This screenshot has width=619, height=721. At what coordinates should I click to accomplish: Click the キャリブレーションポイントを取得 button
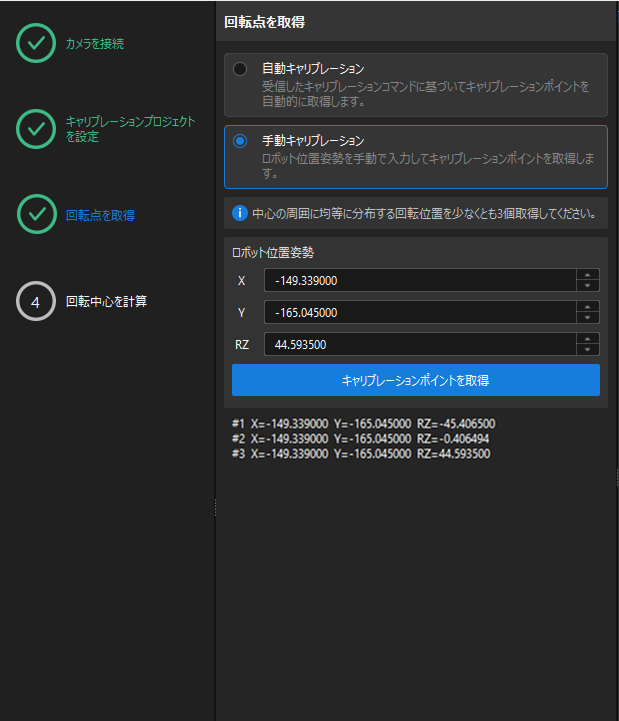pyautogui.click(x=416, y=380)
